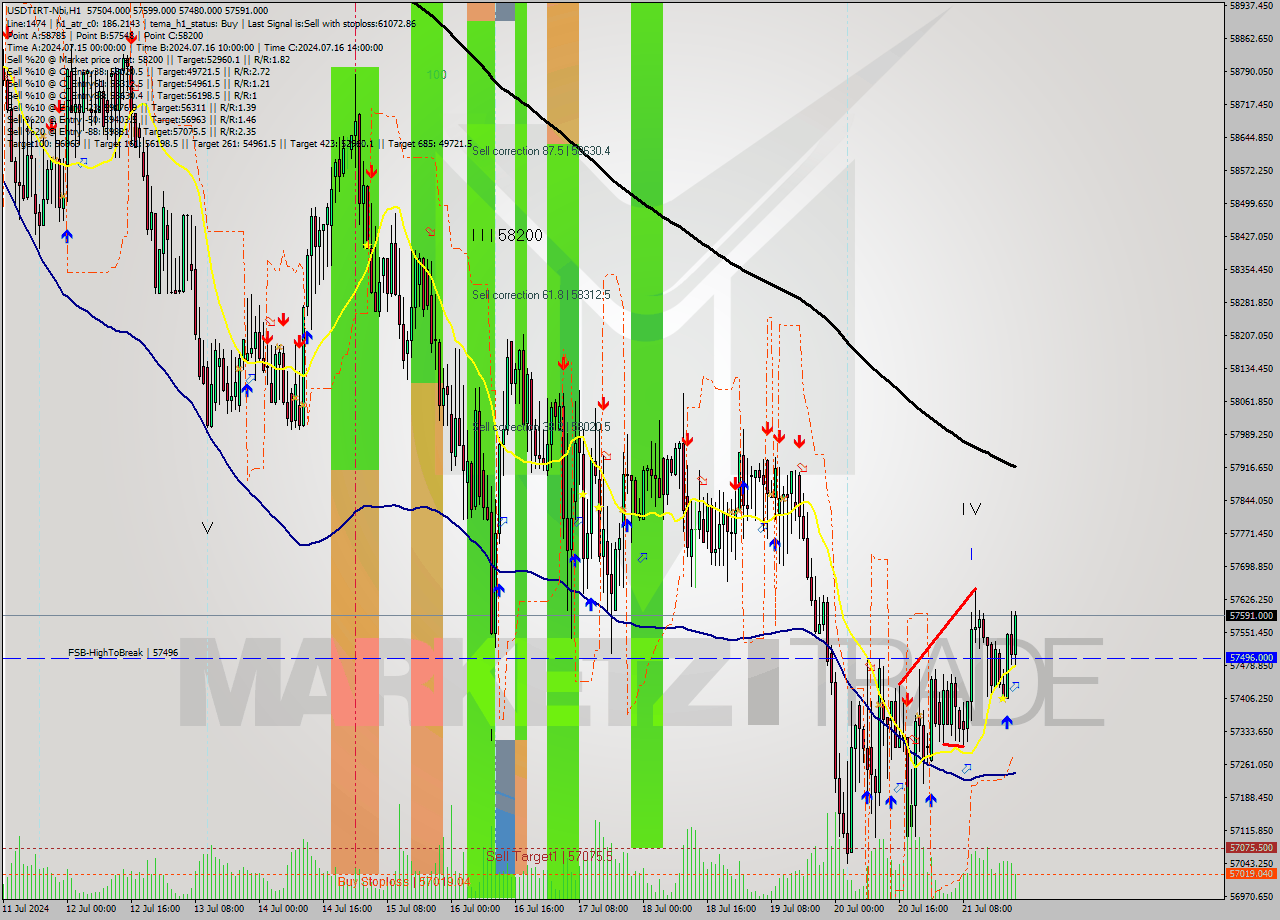
Task: Select the 'Sell correction 87.5 | 58630.4' label
Action: 541,151
